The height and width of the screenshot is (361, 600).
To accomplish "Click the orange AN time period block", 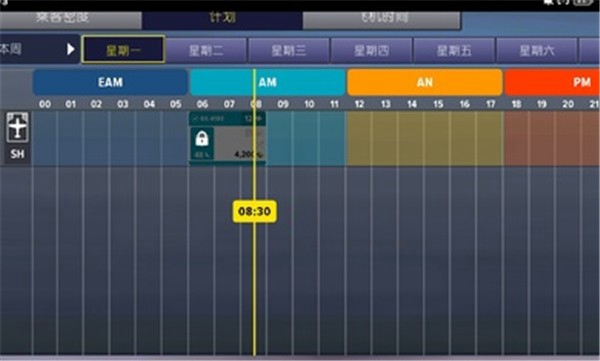I will click(425, 82).
